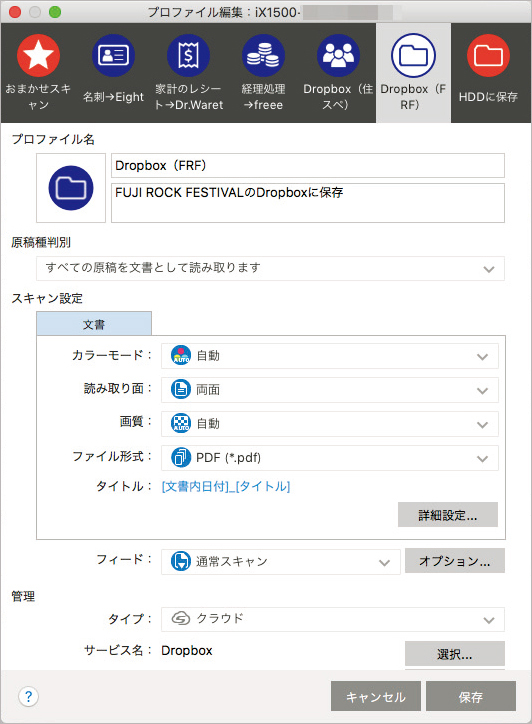This screenshot has width=532, height=724.
Task: Select the Dropbox (住スペ) people profile icon
Action: (339, 55)
